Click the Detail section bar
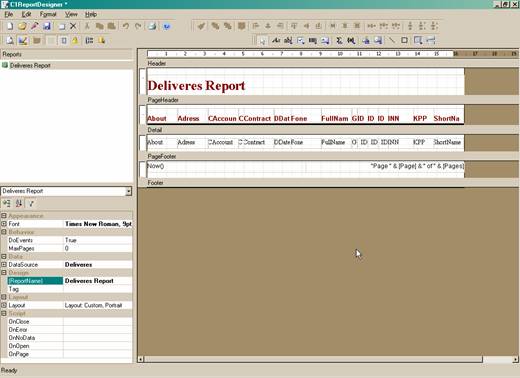The height and width of the screenshot is (378, 520). pyautogui.click(x=328, y=130)
